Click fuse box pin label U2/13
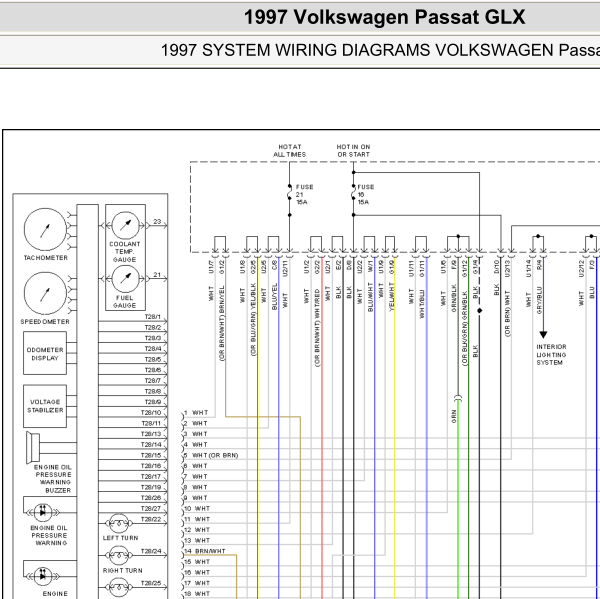 pos(507,268)
